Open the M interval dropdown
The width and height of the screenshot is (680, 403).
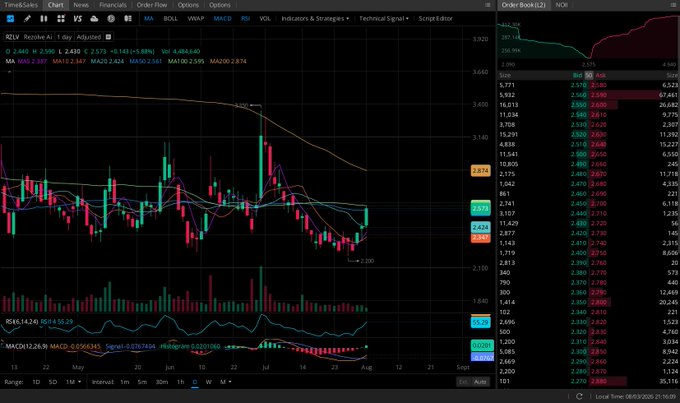pos(226,382)
